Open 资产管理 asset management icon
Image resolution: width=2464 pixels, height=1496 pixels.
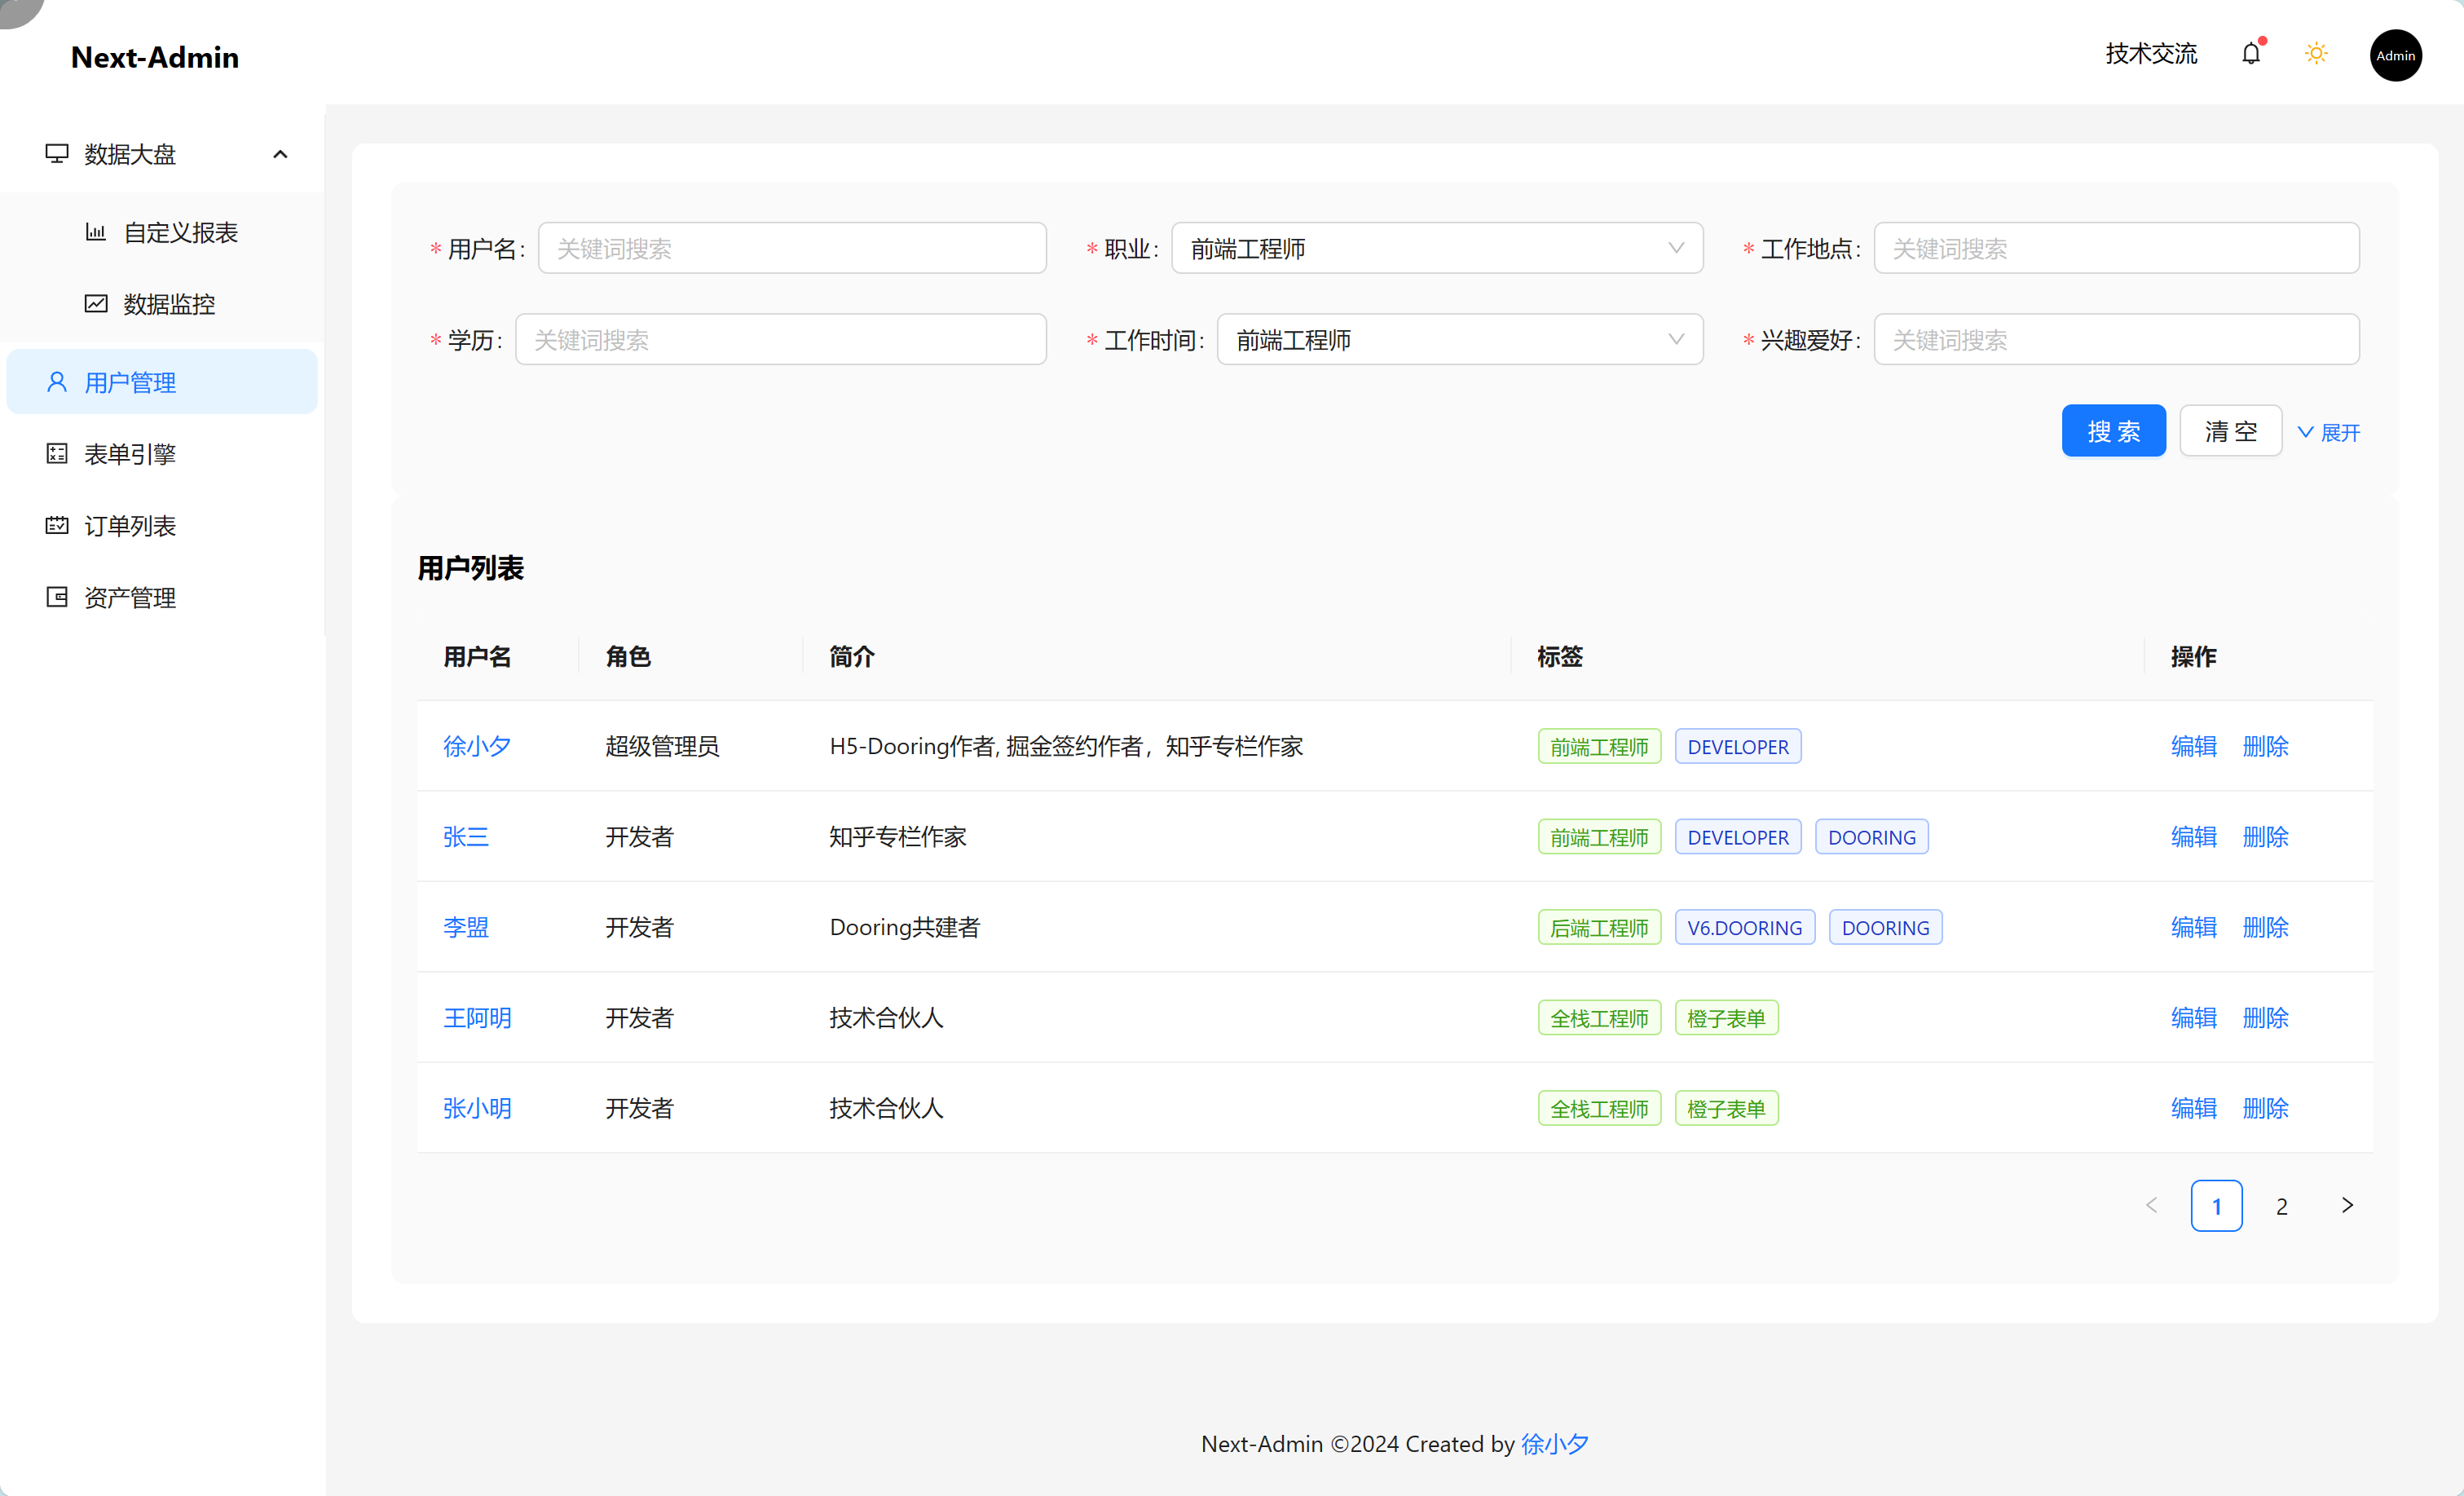(56, 596)
